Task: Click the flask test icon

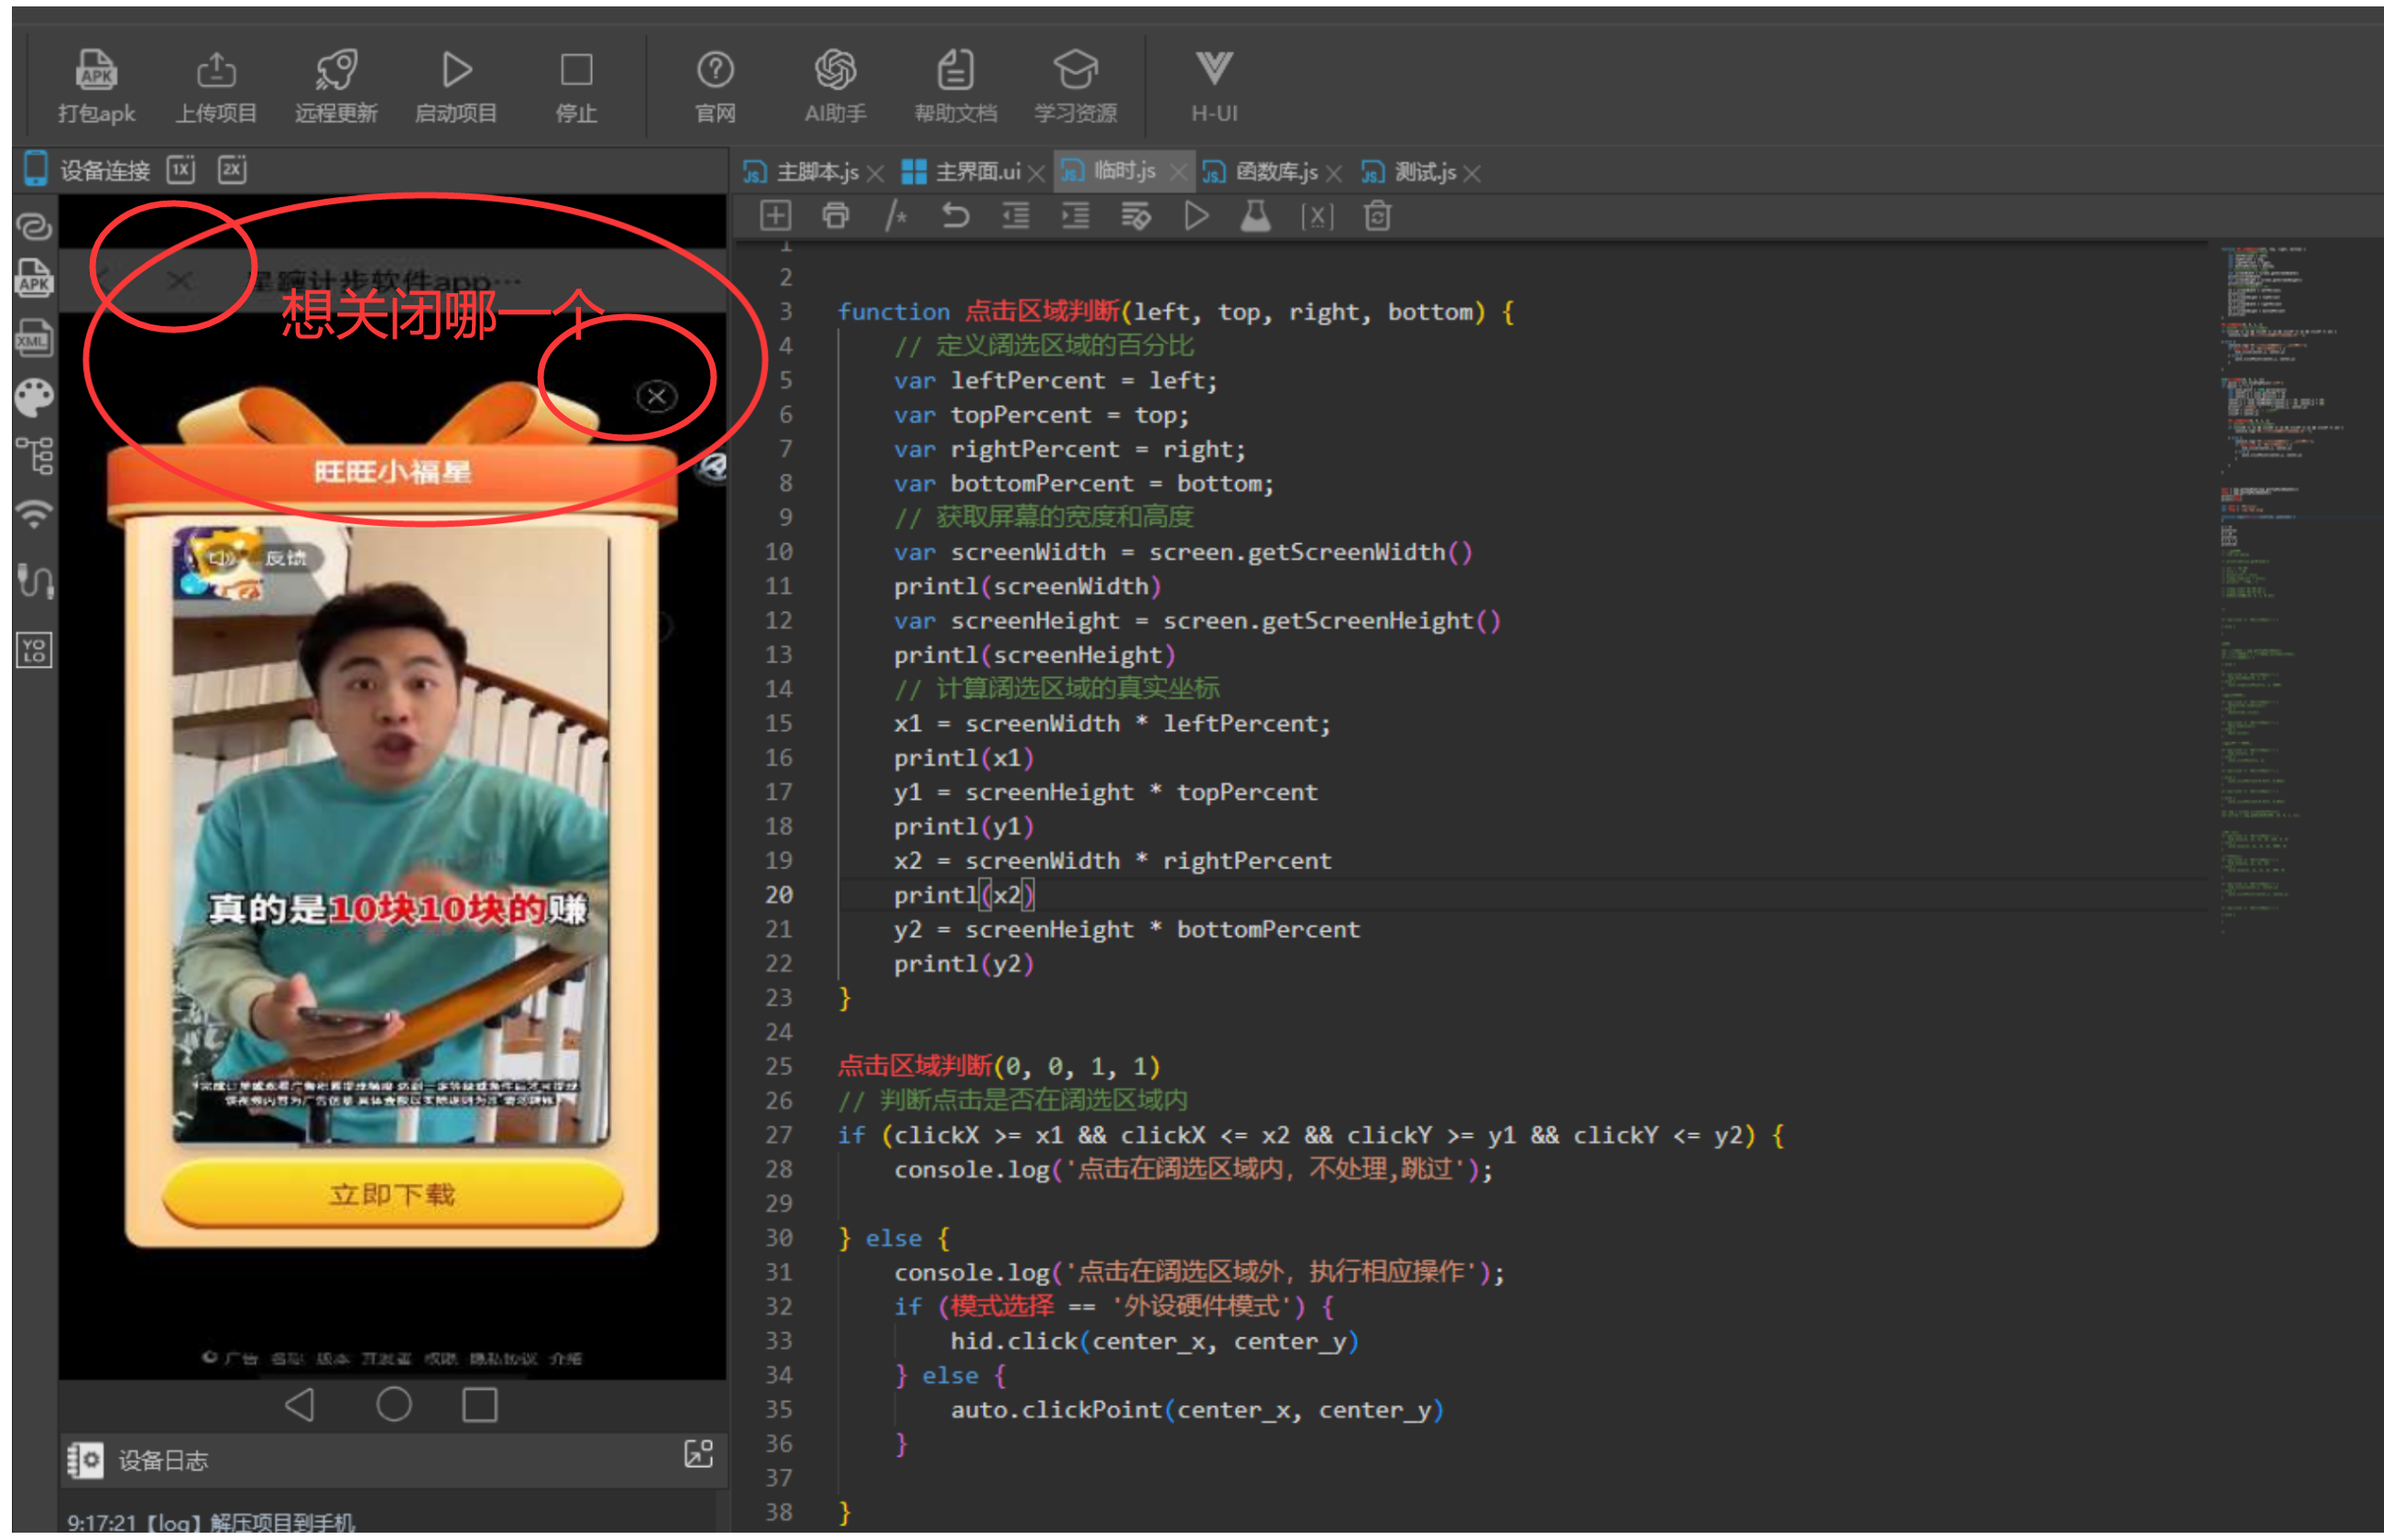Action: pos(1256,216)
